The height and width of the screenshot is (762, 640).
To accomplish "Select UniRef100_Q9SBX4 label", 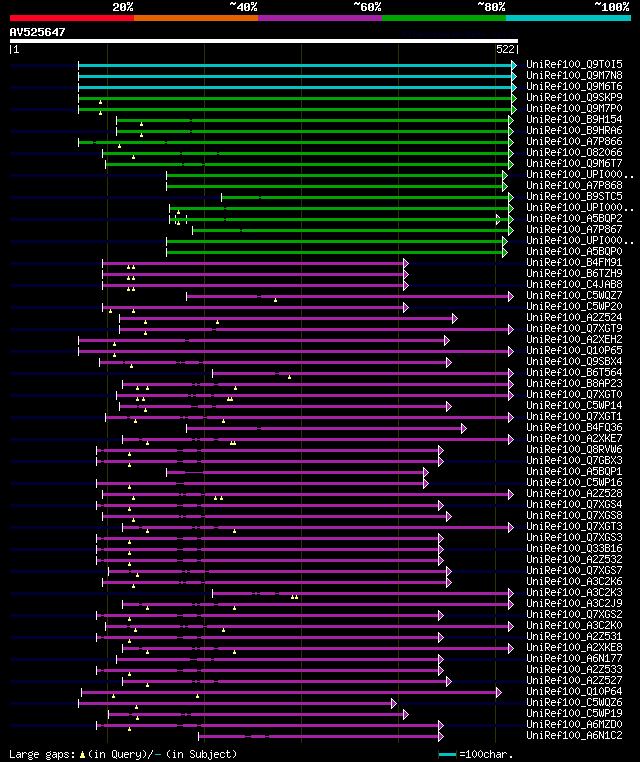I will (x=574, y=362).
